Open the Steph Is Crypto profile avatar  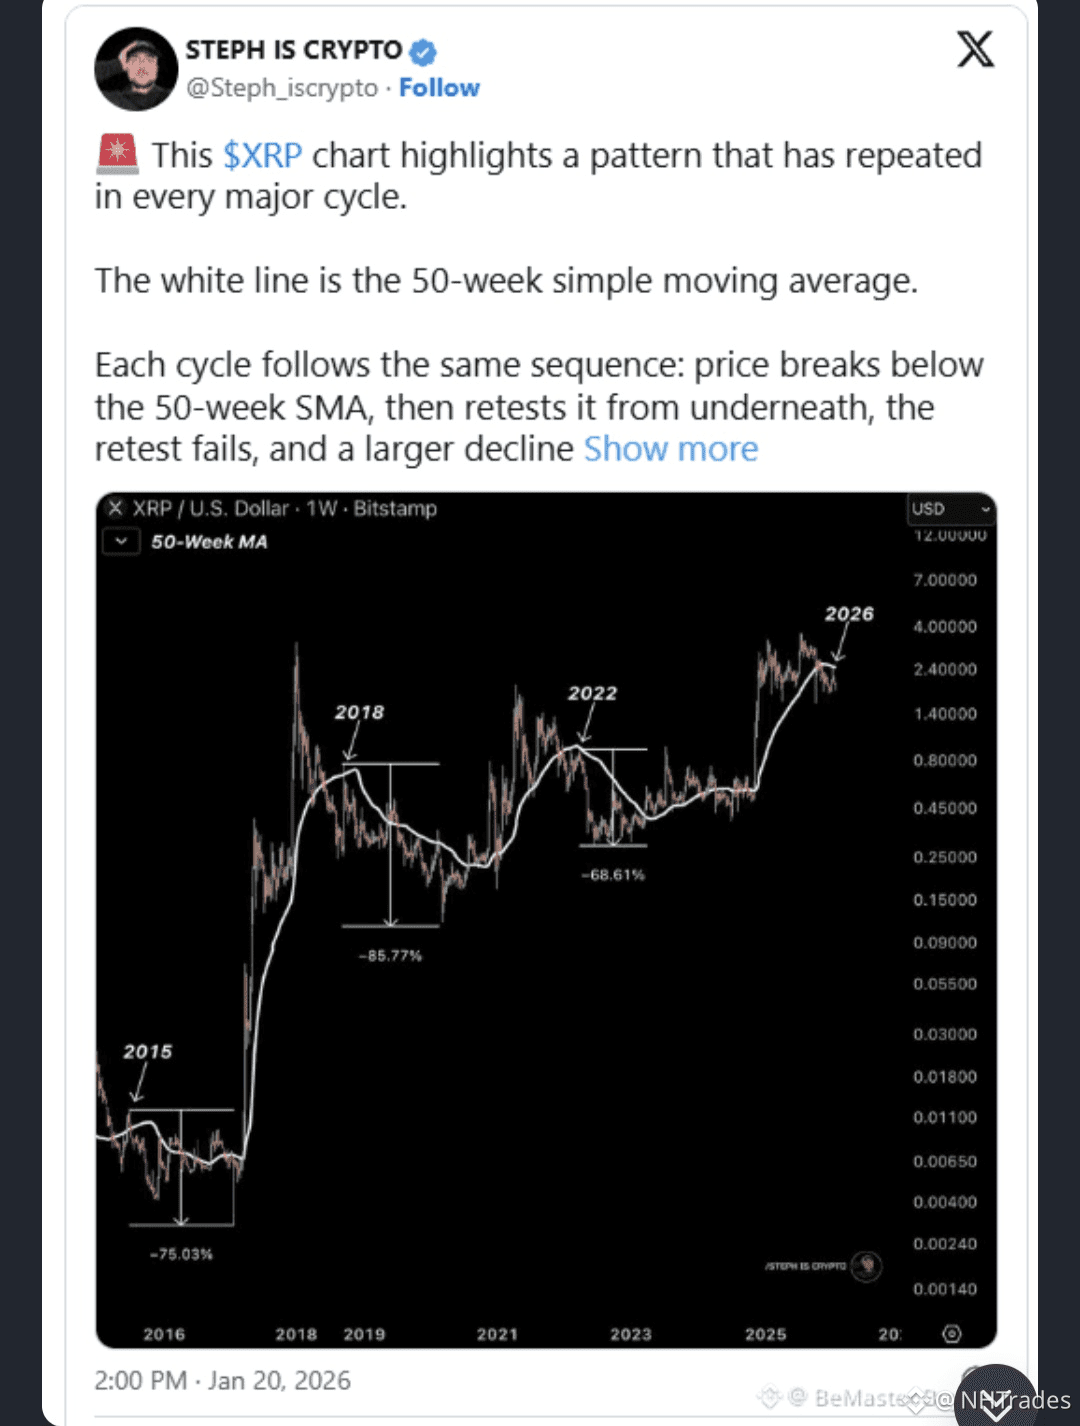pyautogui.click(x=136, y=69)
